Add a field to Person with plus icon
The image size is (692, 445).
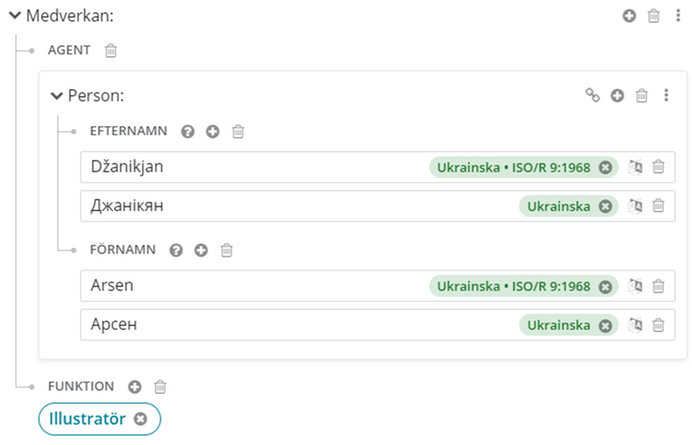[x=617, y=96]
